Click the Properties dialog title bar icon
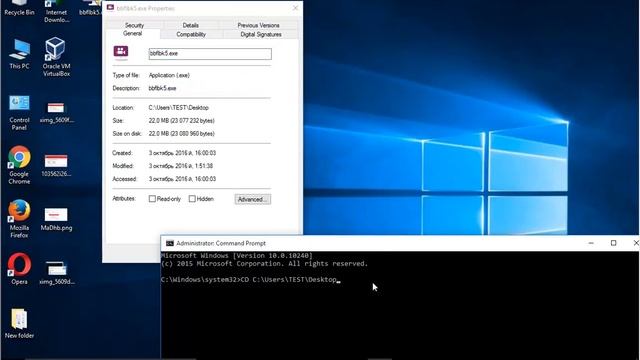The image size is (640, 360). coord(110,8)
